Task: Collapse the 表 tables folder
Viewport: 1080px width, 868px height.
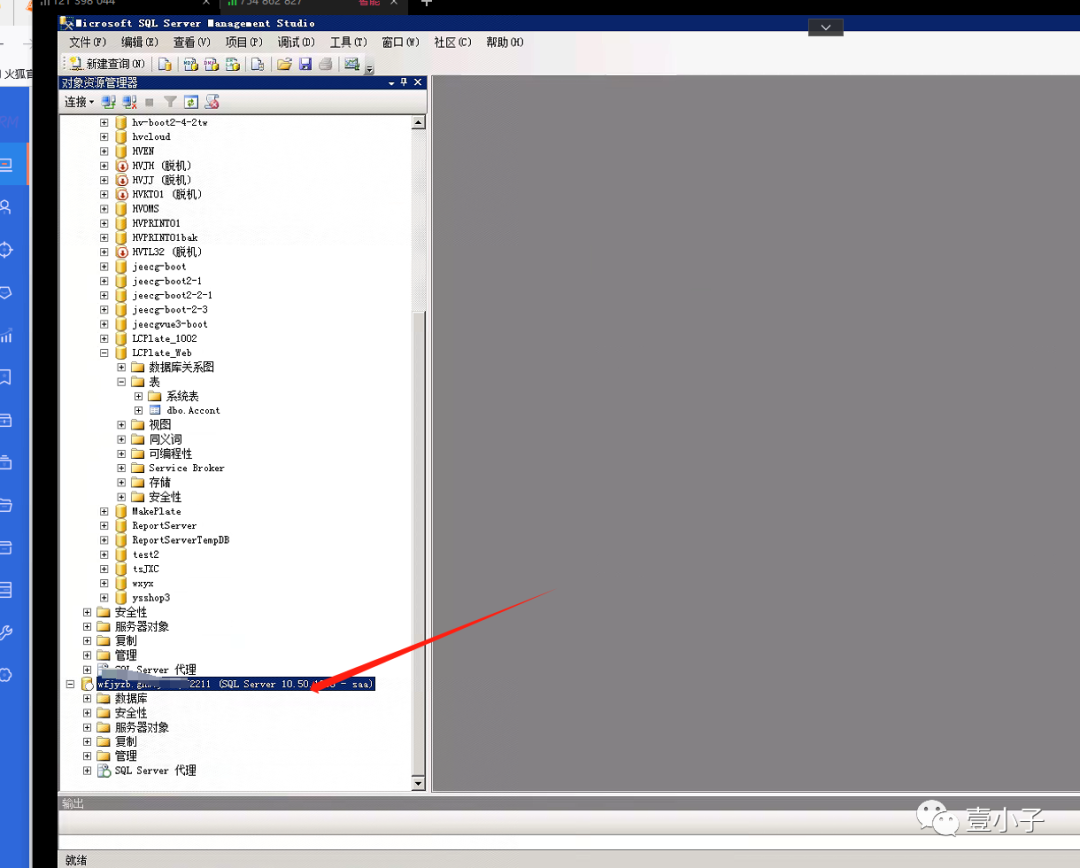Action: [x=121, y=382]
